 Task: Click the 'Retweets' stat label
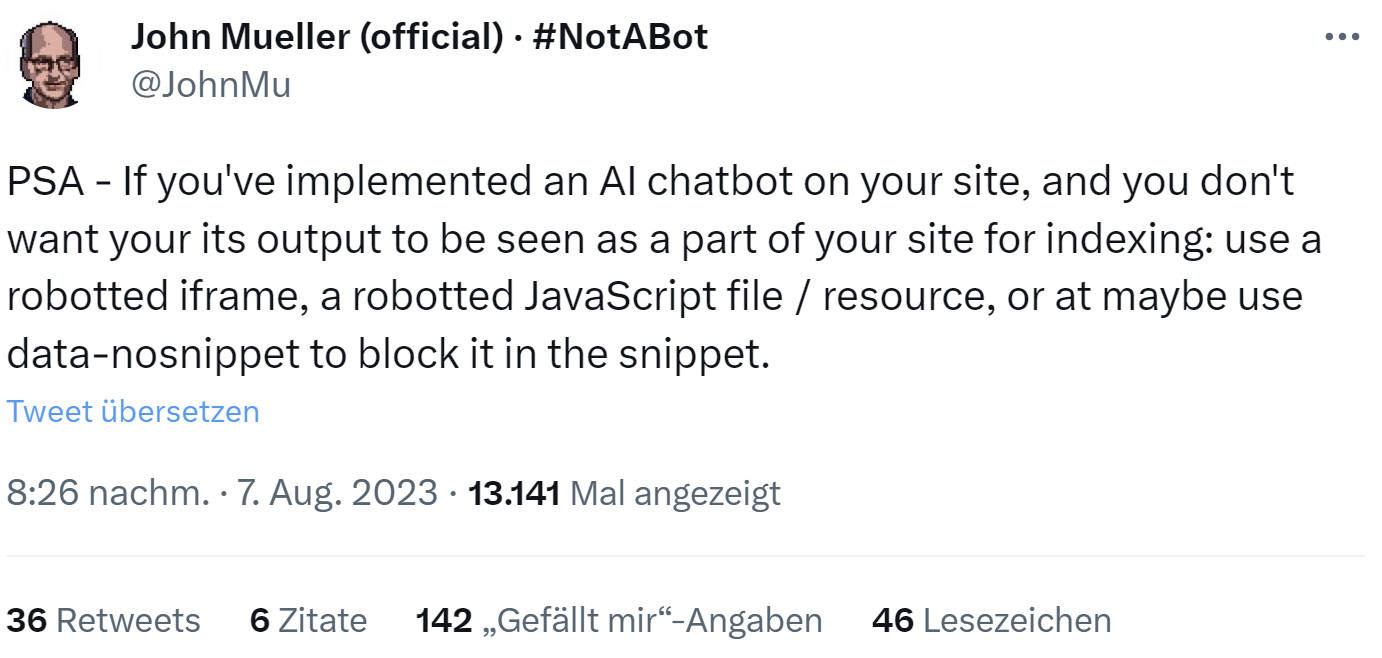(130, 620)
